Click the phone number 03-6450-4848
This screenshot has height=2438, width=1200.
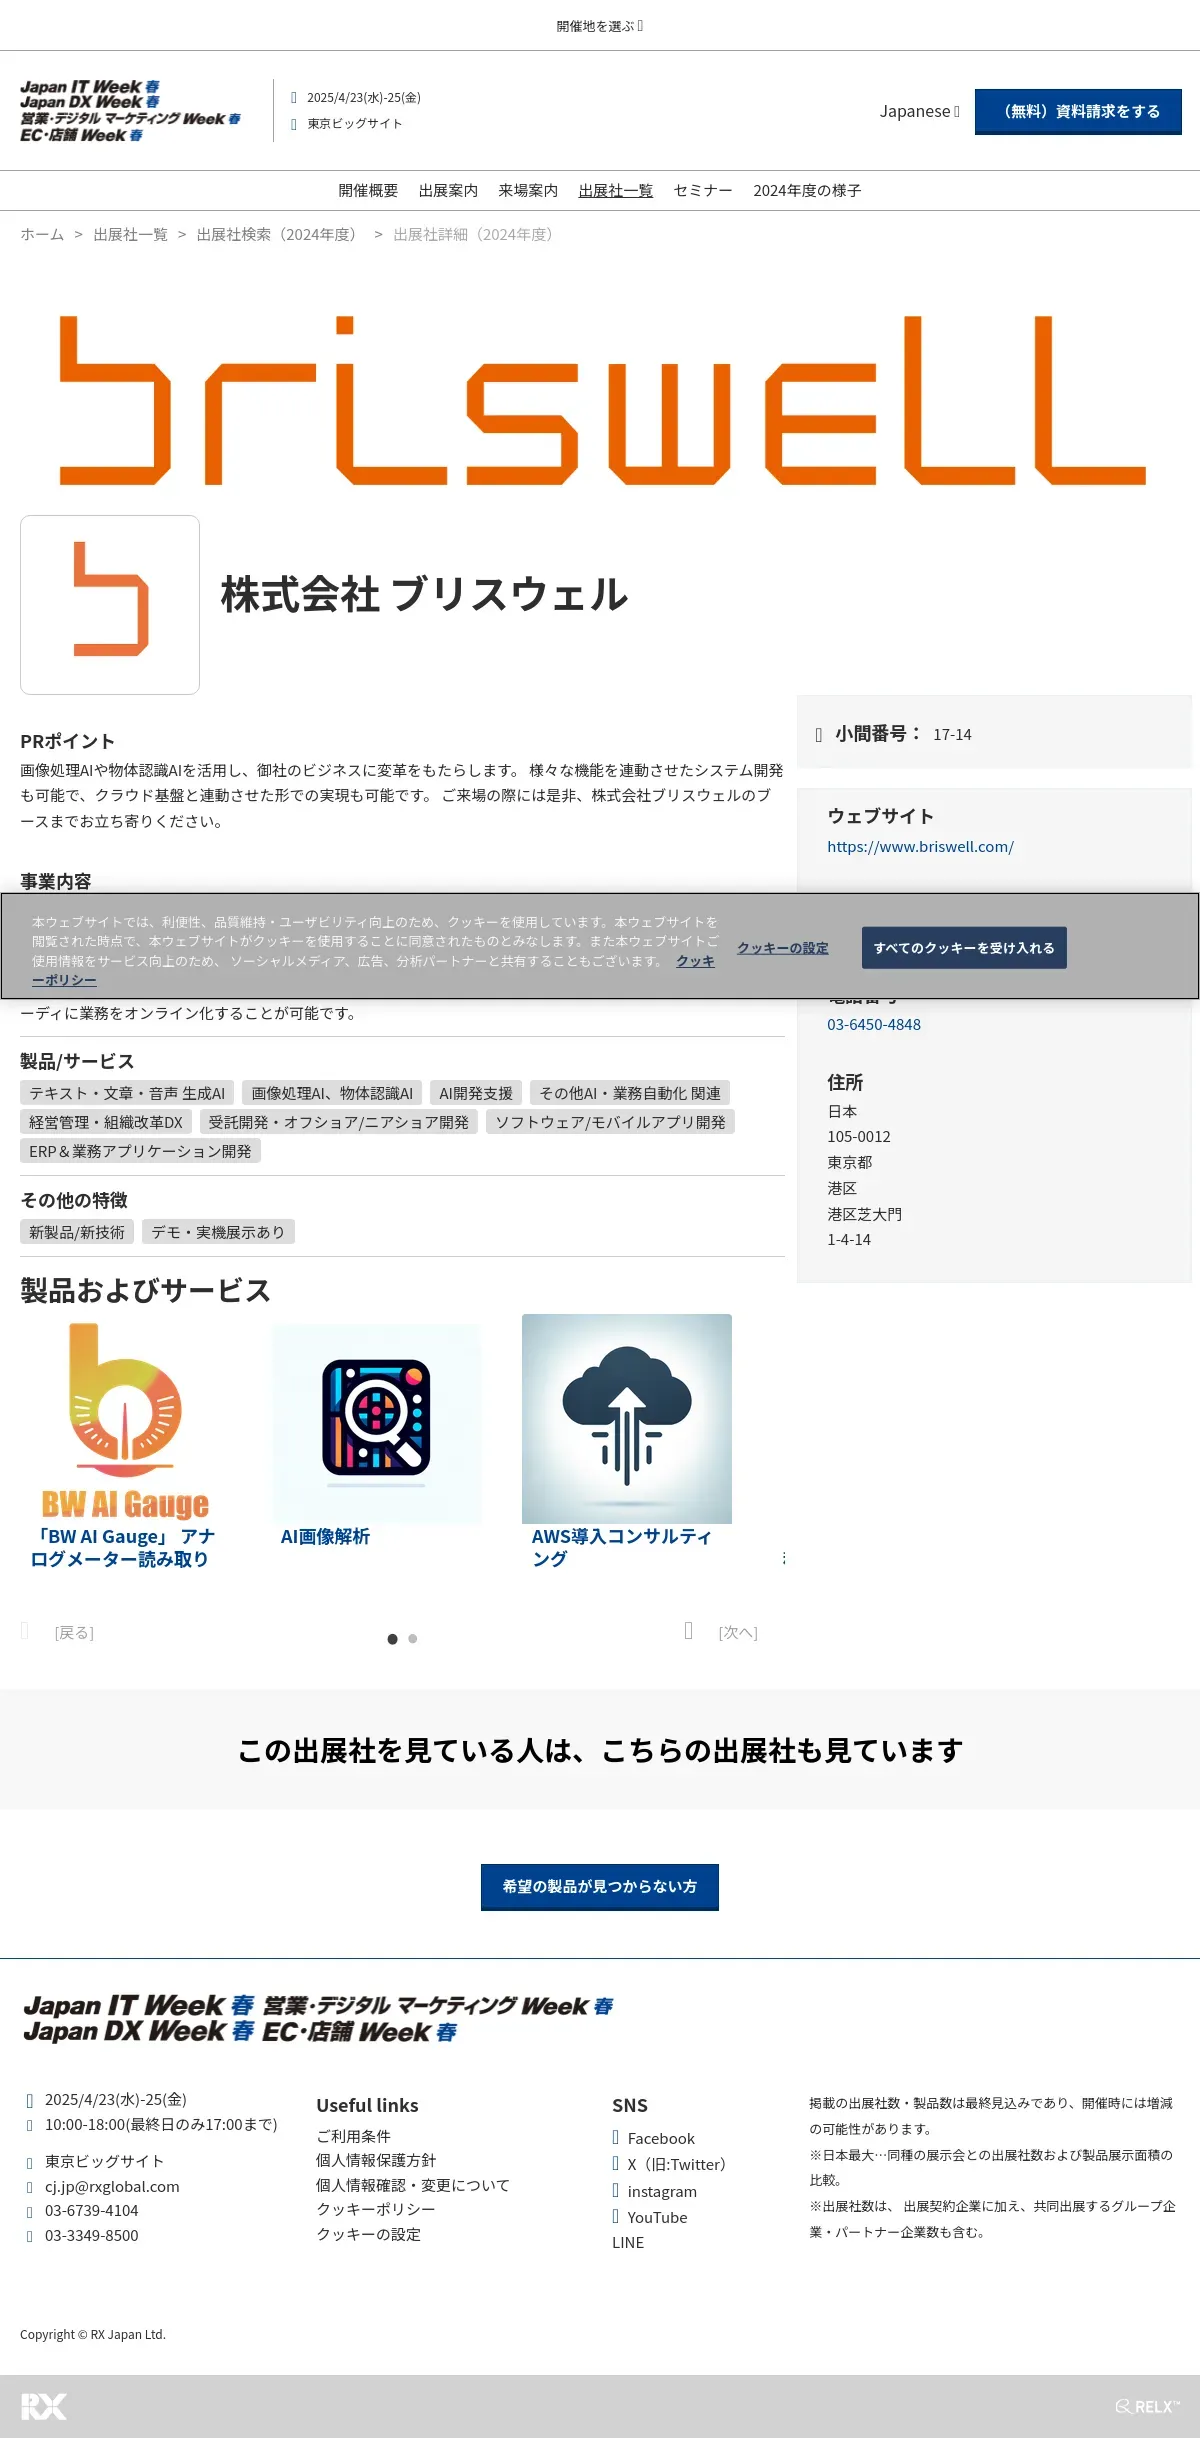tap(874, 1024)
